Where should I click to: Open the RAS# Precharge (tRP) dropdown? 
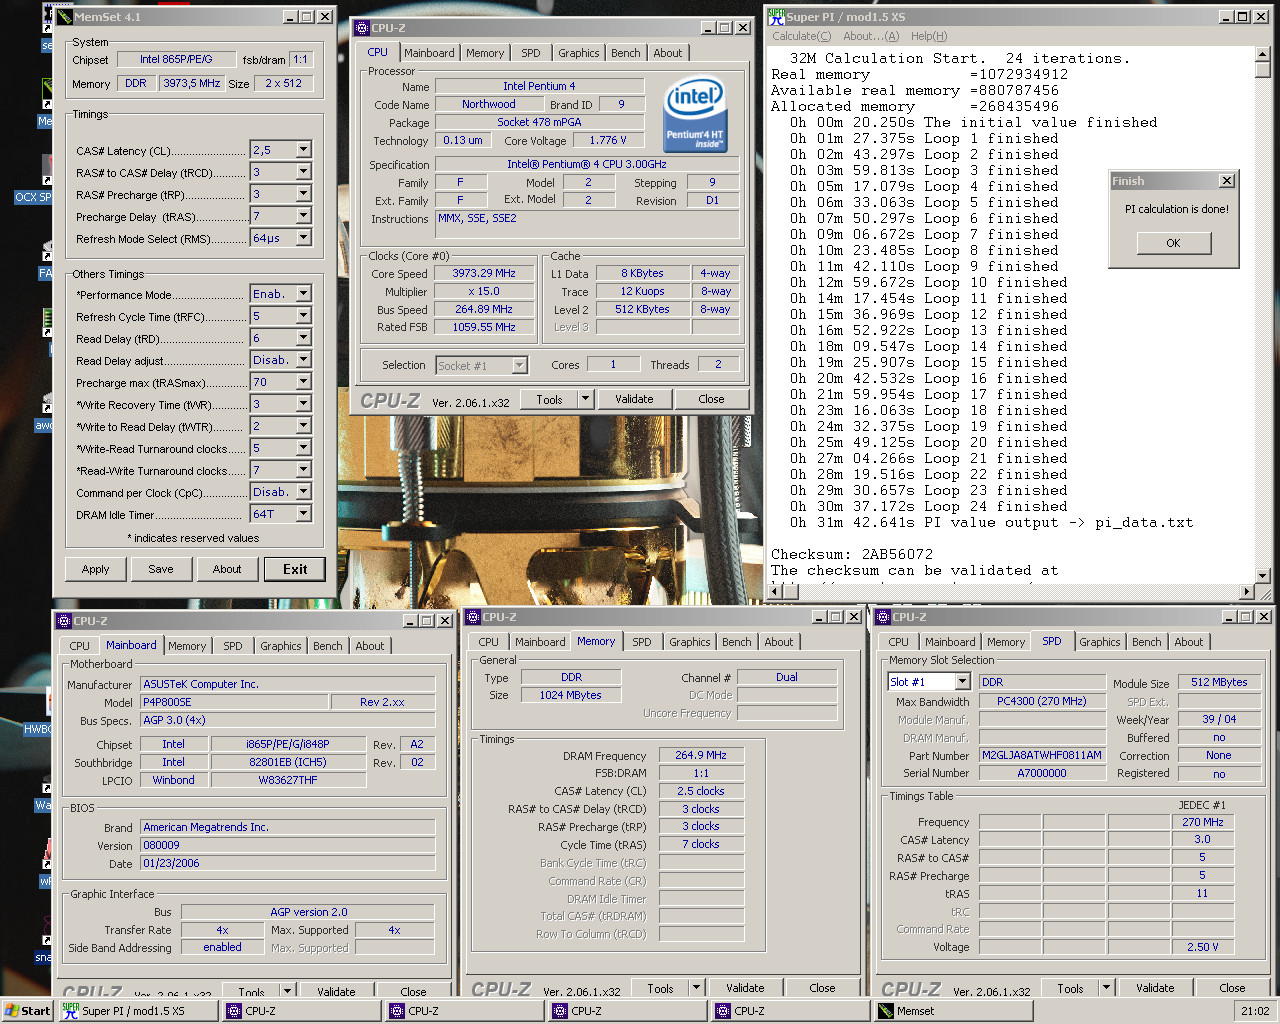[303, 194]
